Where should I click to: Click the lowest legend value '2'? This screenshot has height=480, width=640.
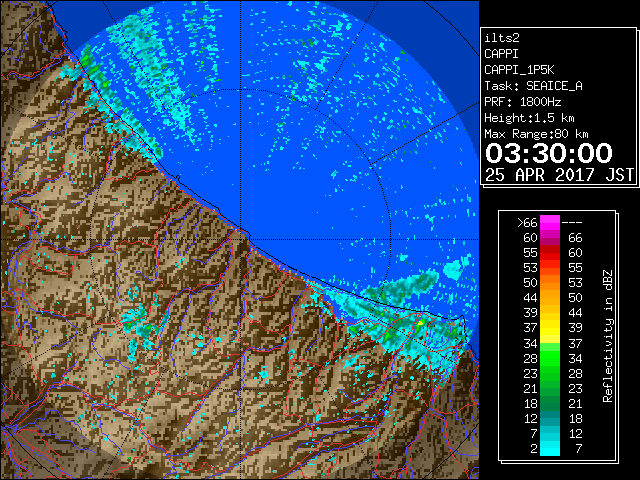[533, 449]
